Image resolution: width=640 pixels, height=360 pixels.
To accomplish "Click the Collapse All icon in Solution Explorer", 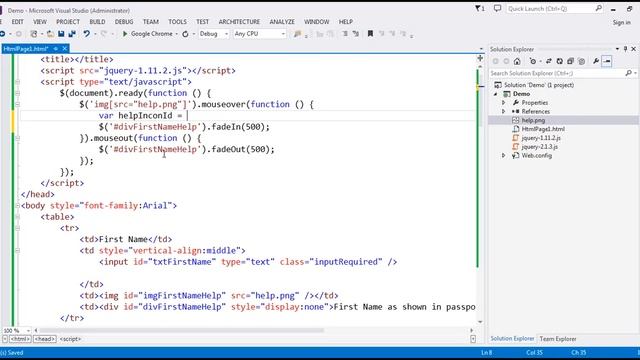I will (570, 61).
